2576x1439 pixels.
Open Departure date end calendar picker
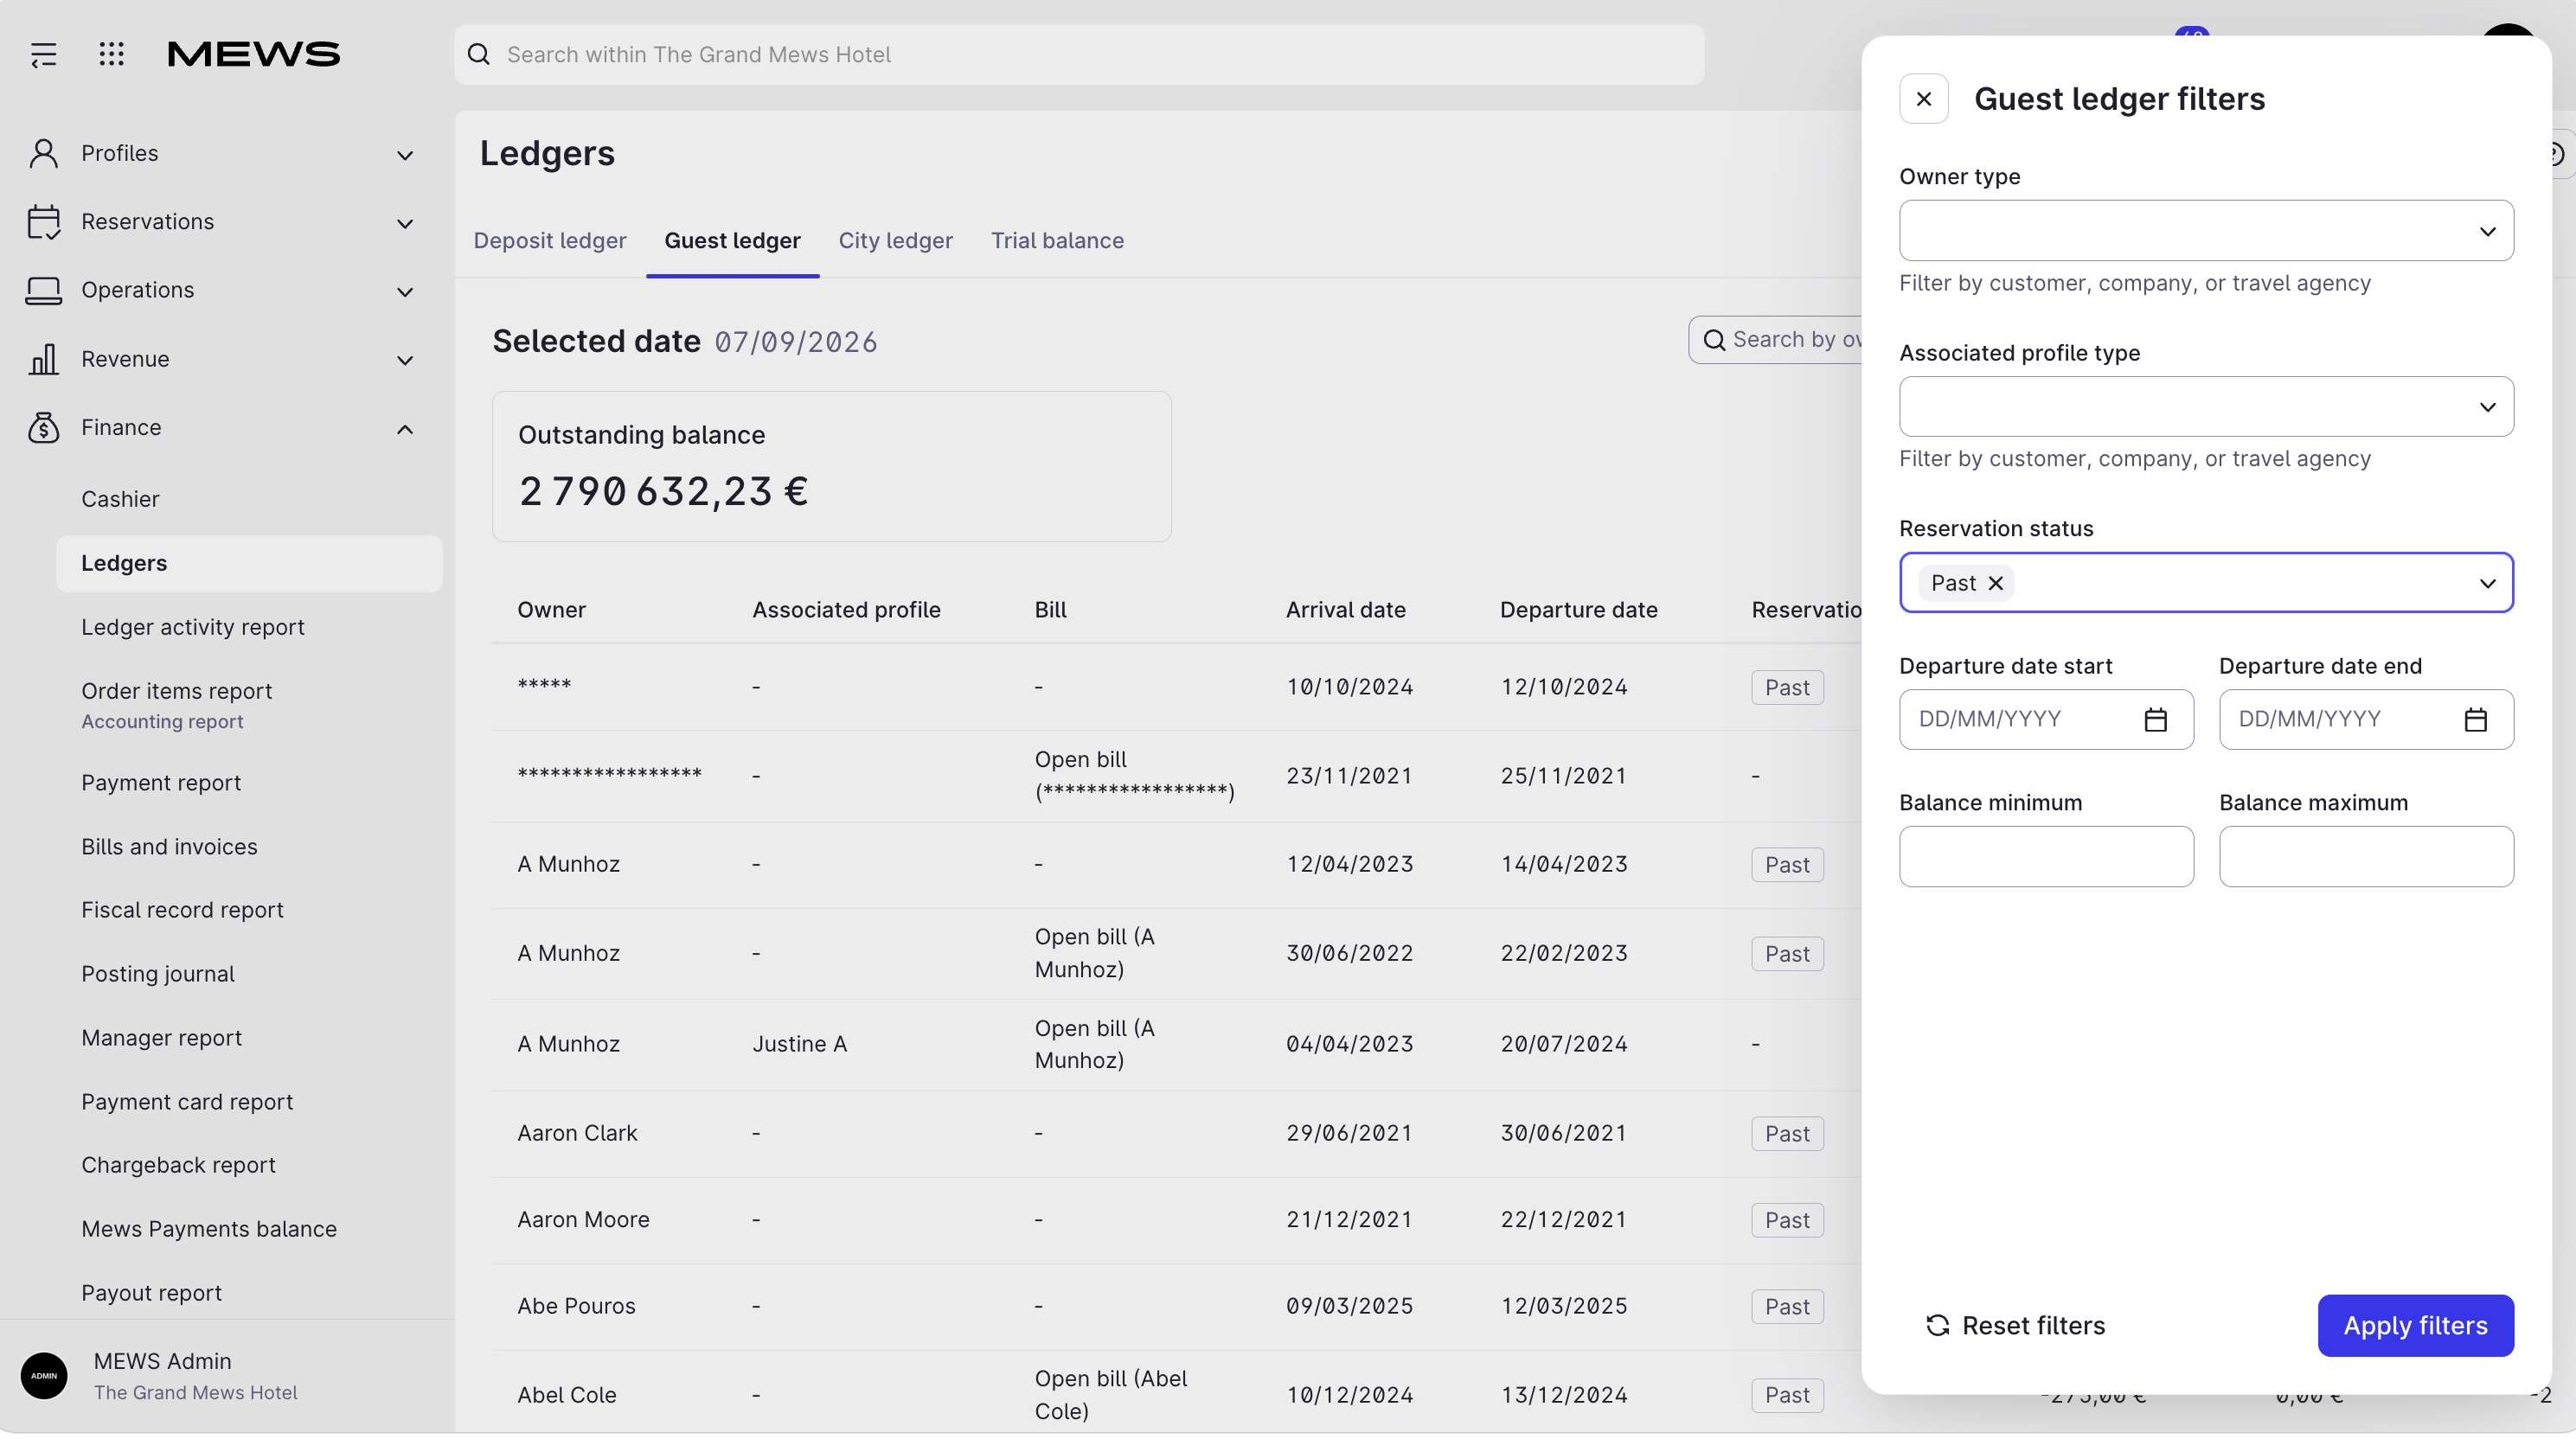(x=2475, y=720)
